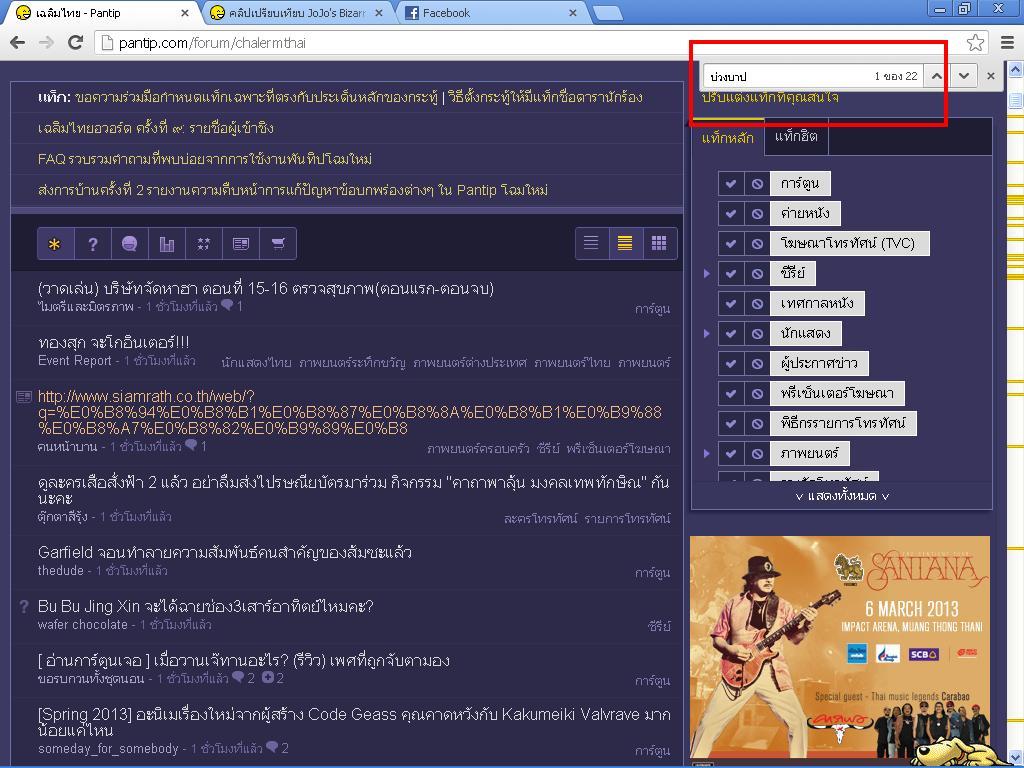Viewport: 1024px width, 768px height.
Task: Toggle the check mark for ซีรีย์ tag
Action: pos(731,274)
